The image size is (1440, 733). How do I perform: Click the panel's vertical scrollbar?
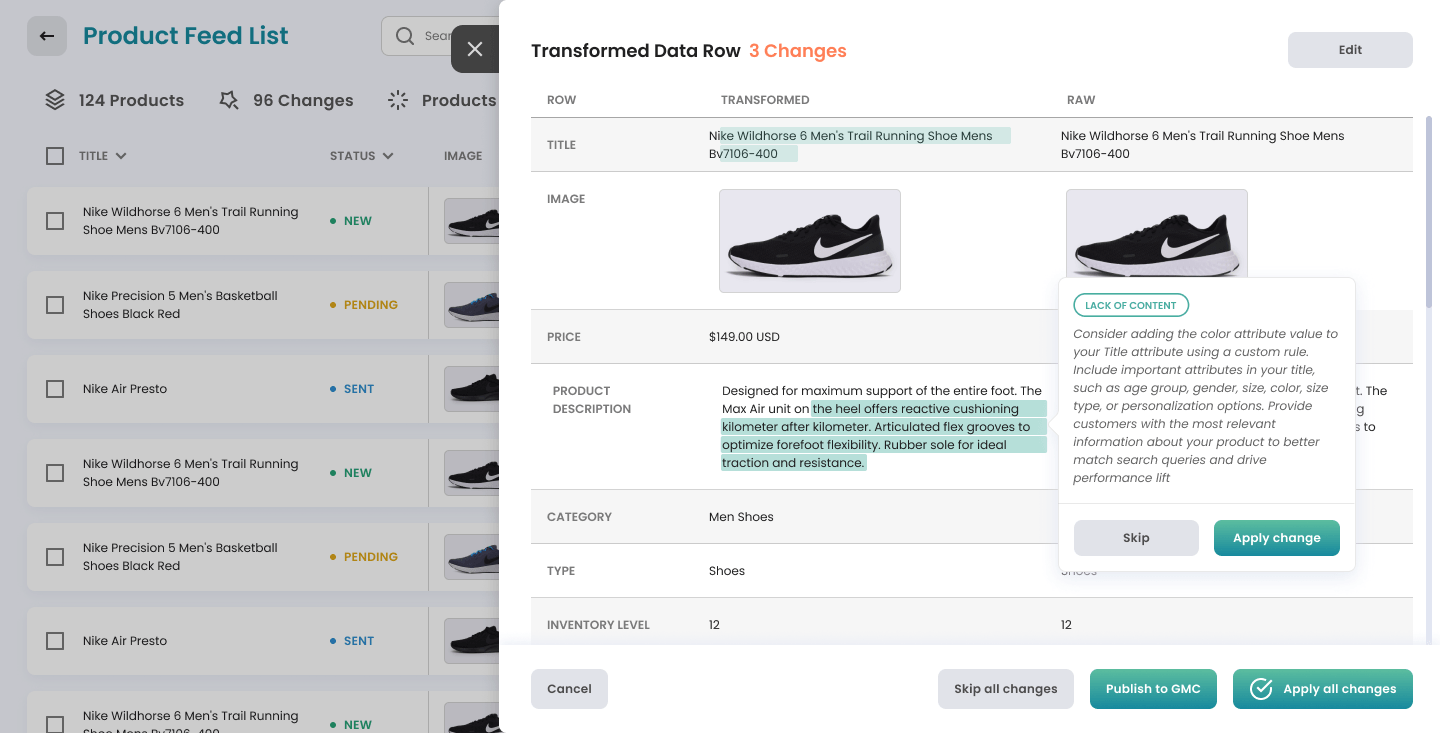1428,210
